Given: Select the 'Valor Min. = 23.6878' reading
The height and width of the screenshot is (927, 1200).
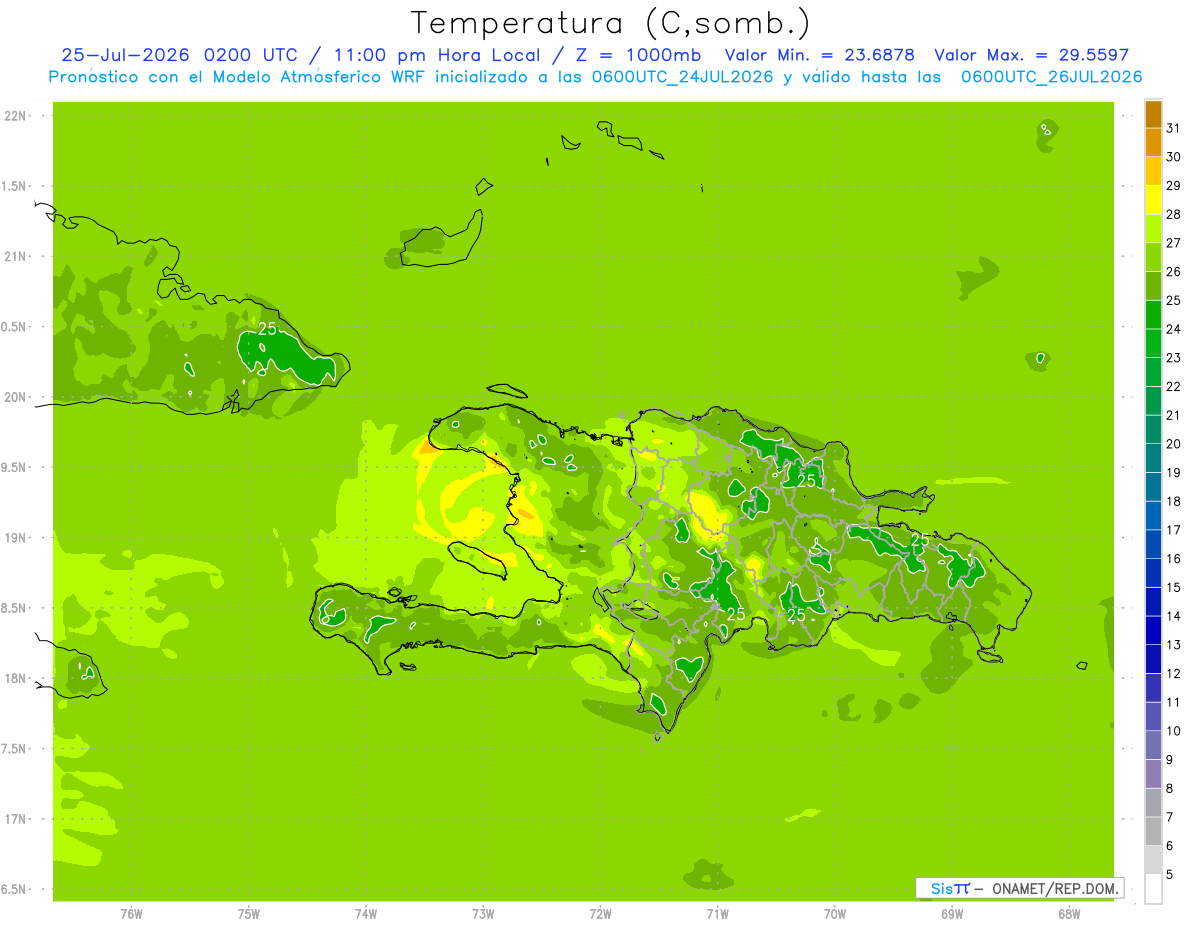Looking at the screenshot, I should (x=819, y=55).
